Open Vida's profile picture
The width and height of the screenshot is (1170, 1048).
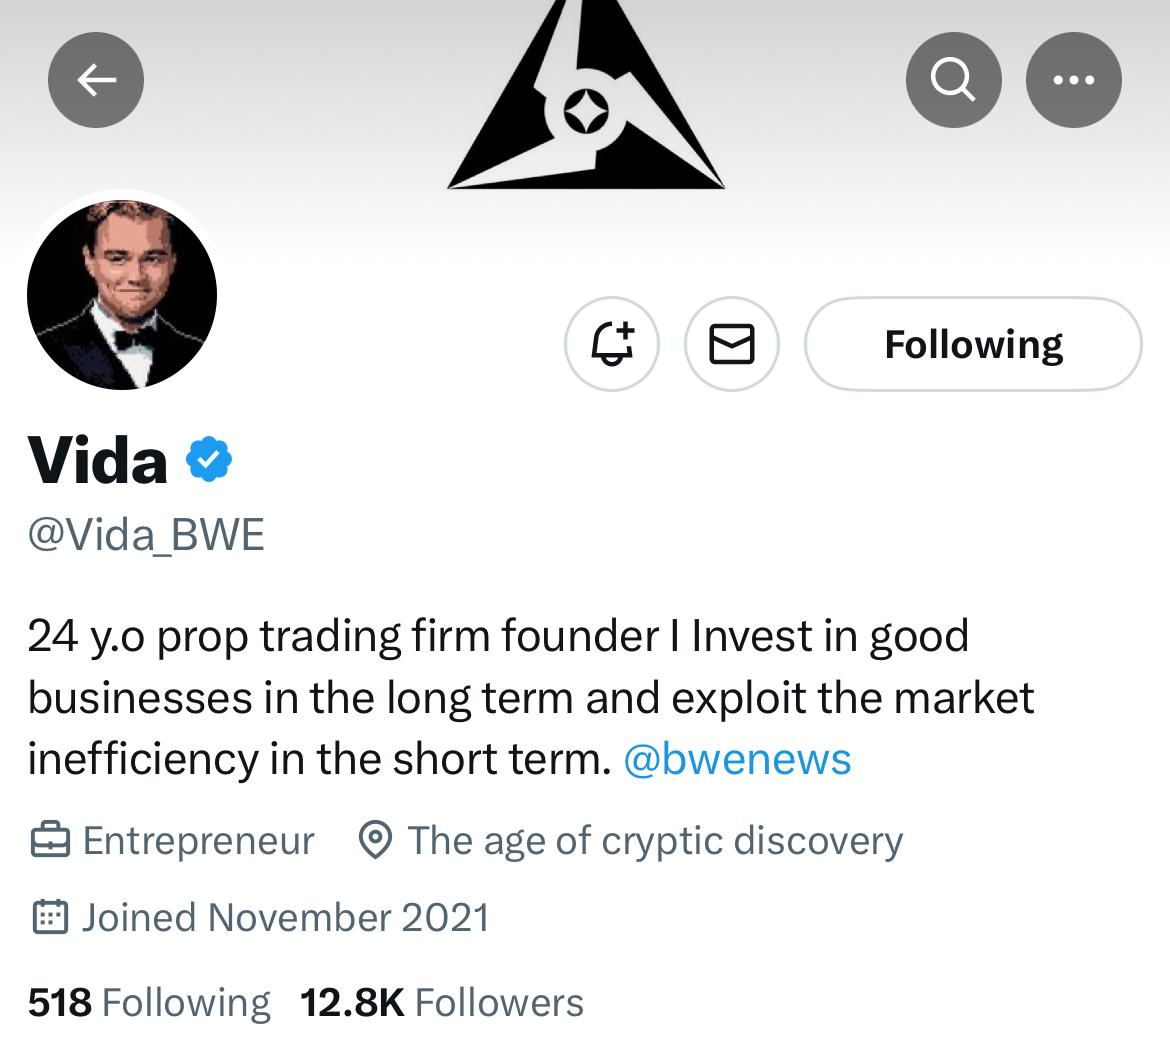[122, 295]
